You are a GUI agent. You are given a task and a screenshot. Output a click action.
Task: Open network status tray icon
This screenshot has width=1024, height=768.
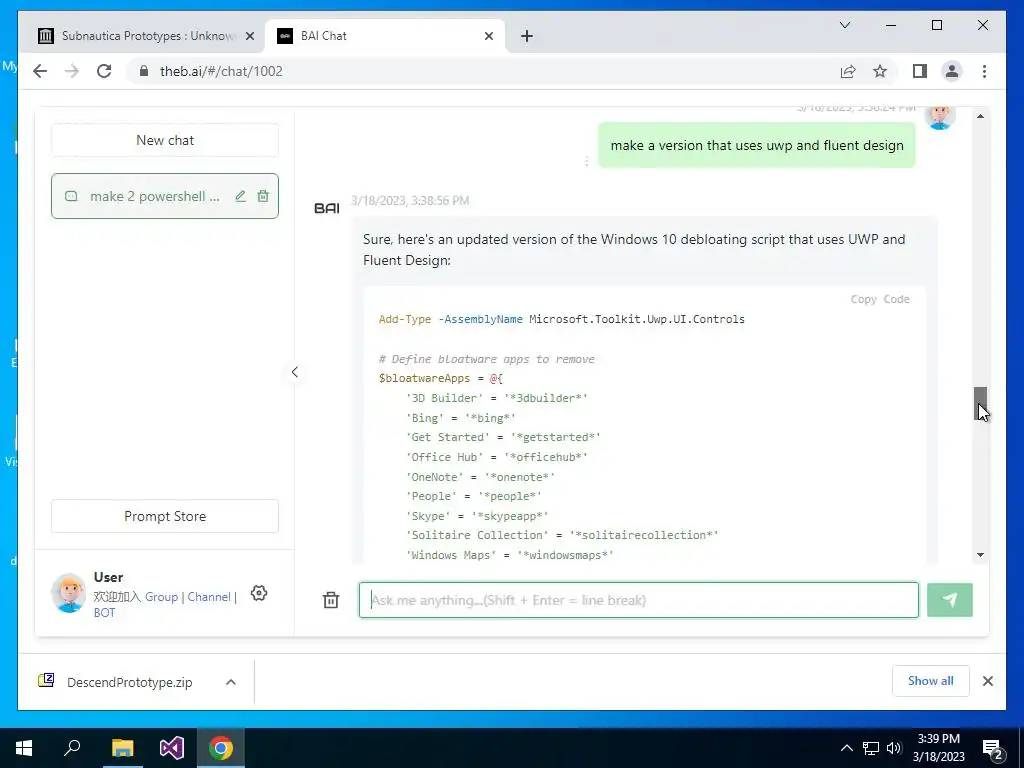871,748
